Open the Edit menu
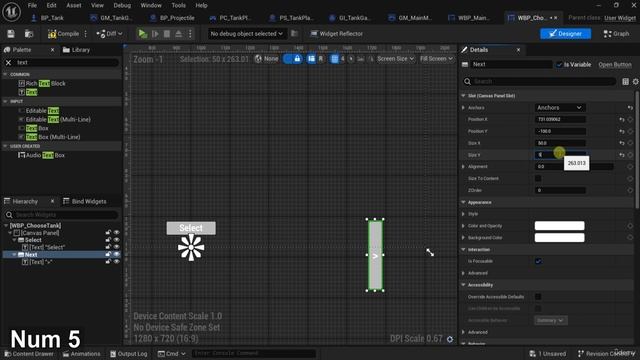Screen dimensions: 640x360 tap(51, 5)
